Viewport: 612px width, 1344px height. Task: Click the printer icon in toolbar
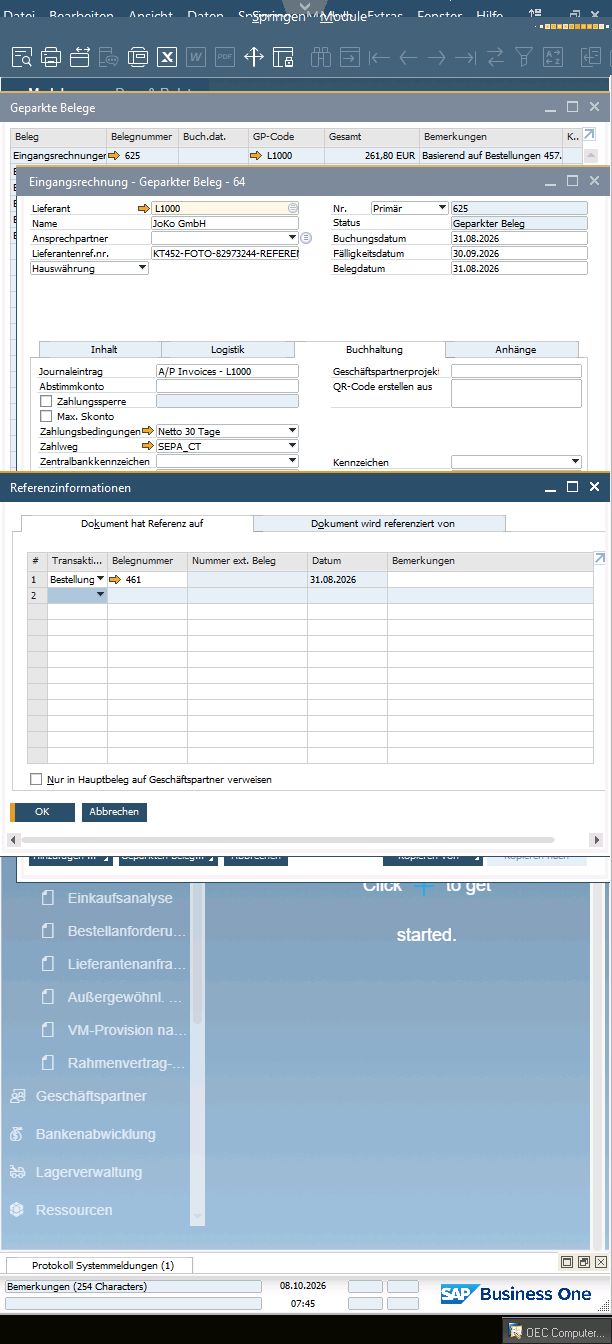pos(51,57)
